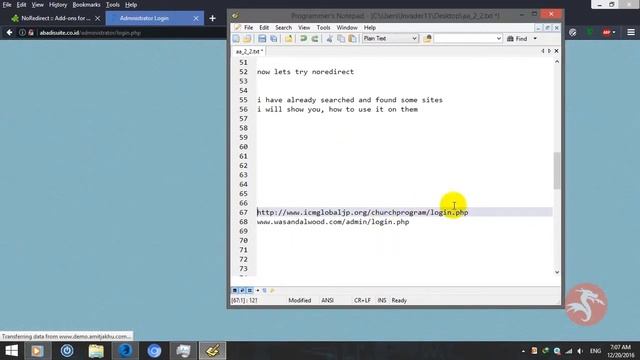The width and height of the screenshot is (640, 360).
Task: Click the volume speaker tray icon
Action: [x=580, y=351]
